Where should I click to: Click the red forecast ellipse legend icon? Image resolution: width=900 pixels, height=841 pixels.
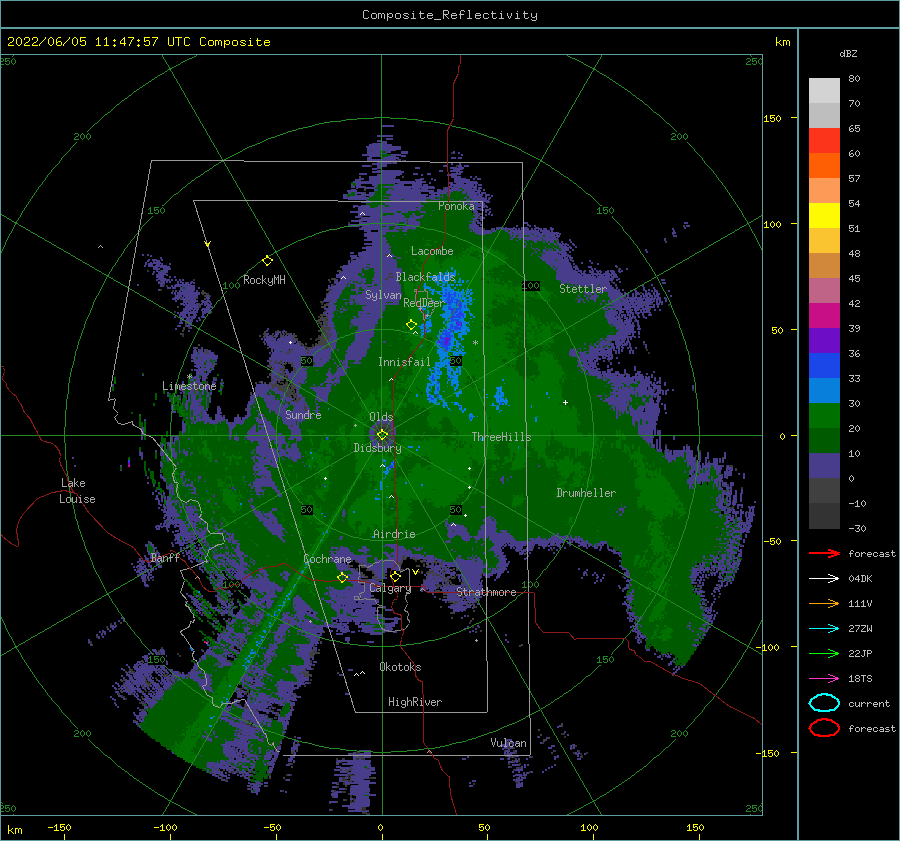coord(824,728)
